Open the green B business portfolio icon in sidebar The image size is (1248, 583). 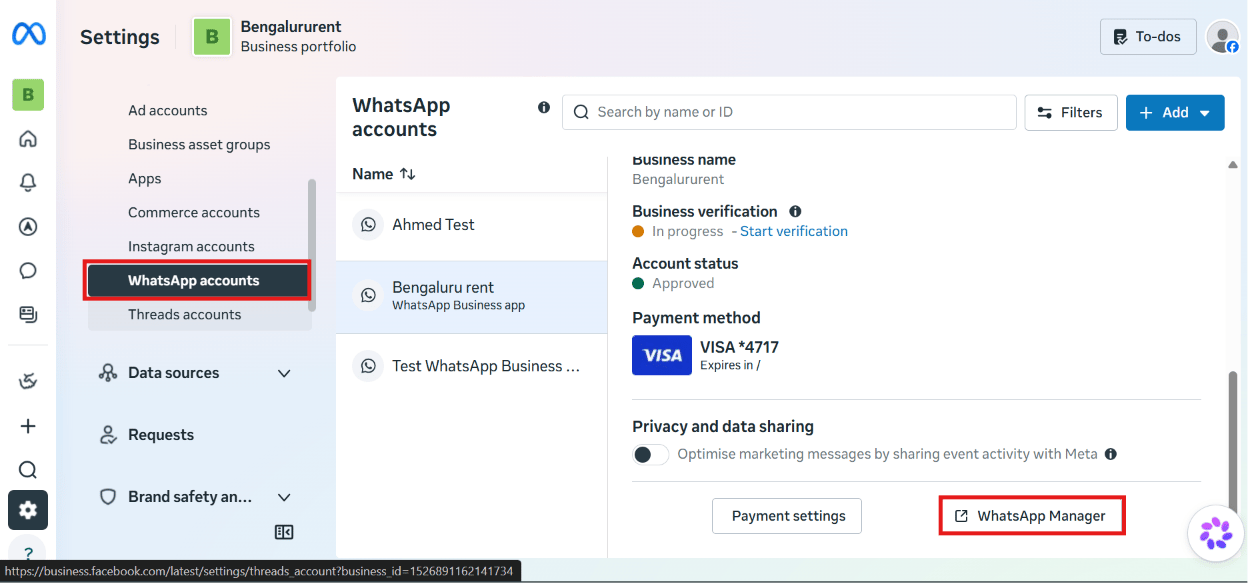tap(28, 95)
